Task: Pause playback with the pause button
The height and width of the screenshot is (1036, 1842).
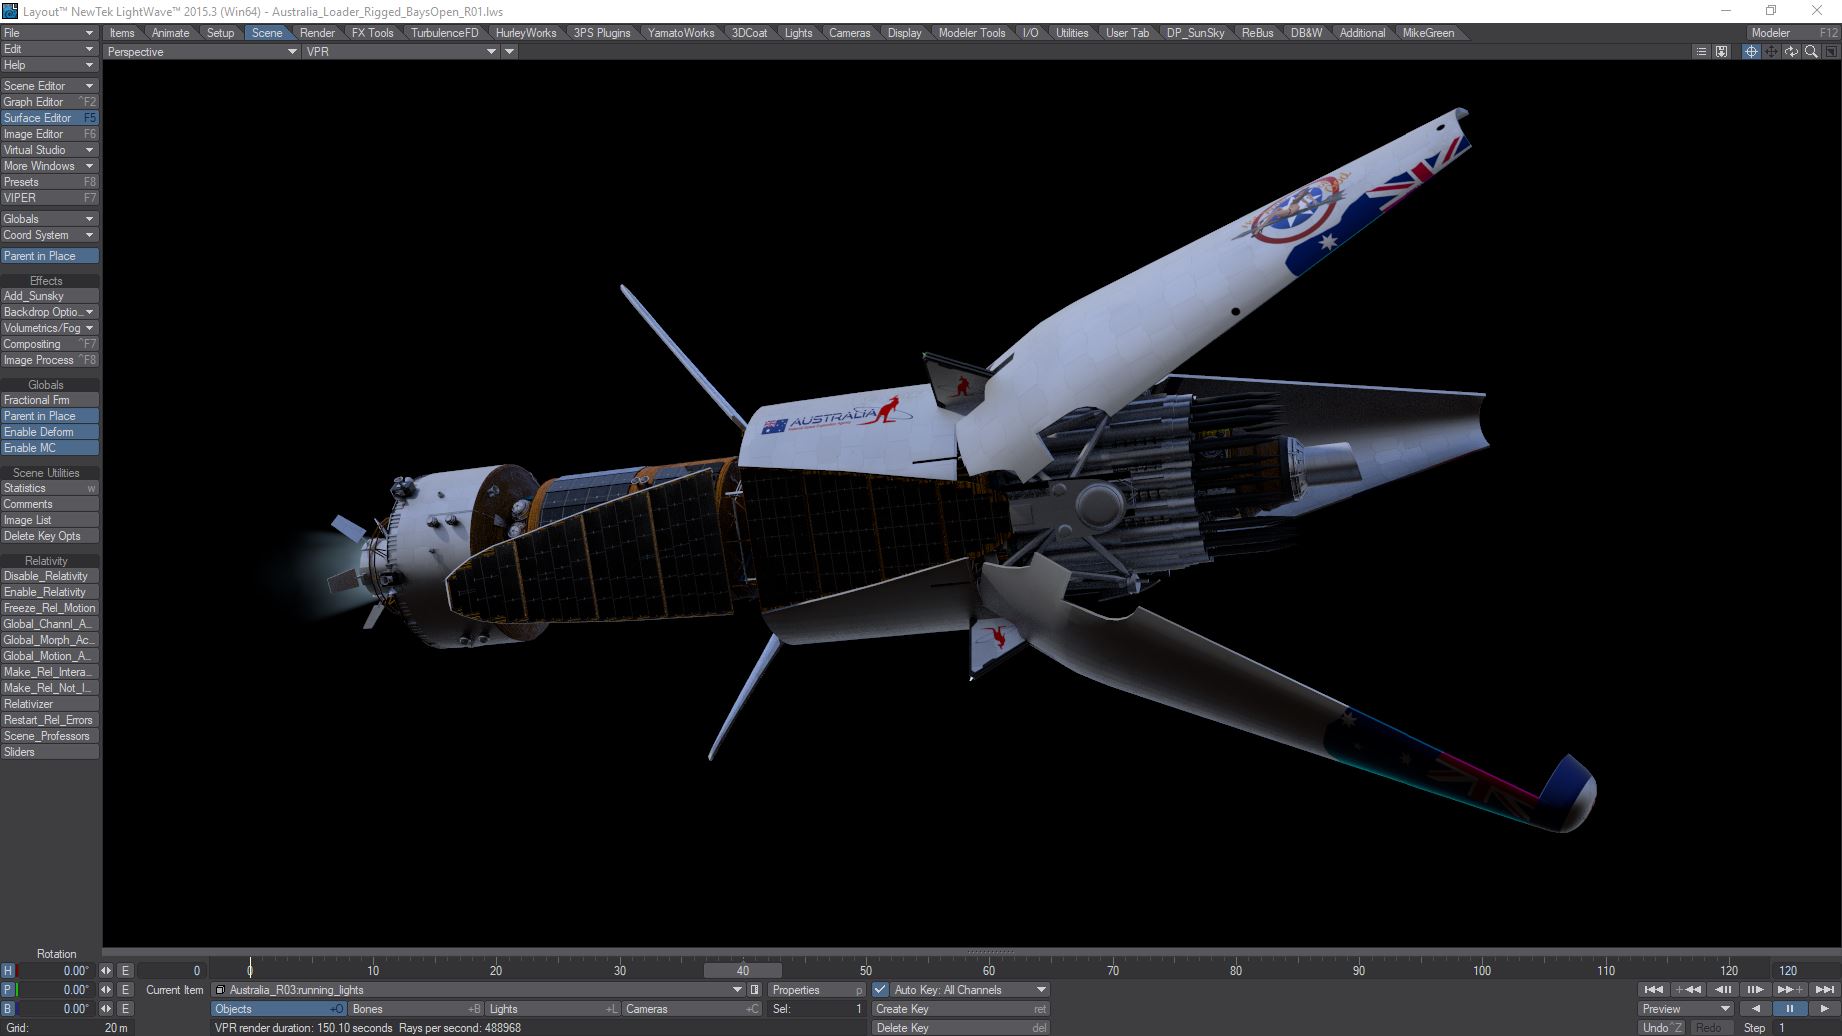Action: (1789, 1009)
